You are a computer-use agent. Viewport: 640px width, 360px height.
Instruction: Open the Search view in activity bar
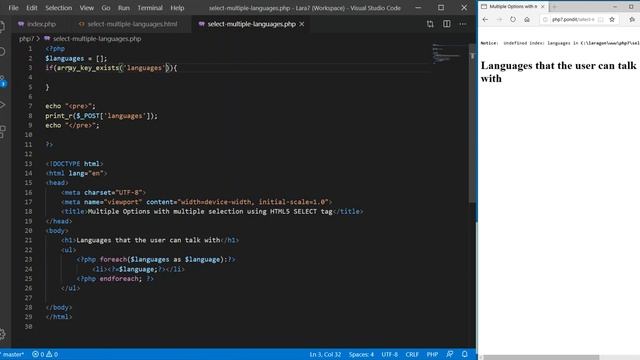2,52
